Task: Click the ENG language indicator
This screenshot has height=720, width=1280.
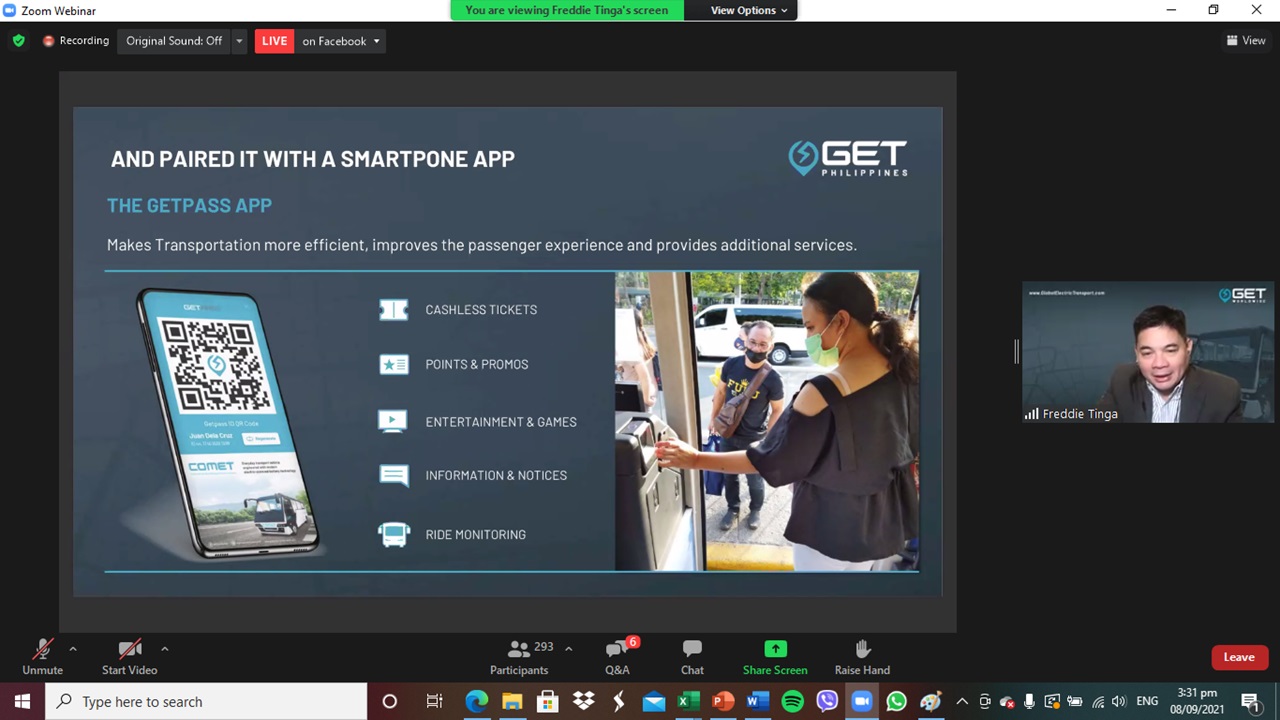Action: (1147, 701)
